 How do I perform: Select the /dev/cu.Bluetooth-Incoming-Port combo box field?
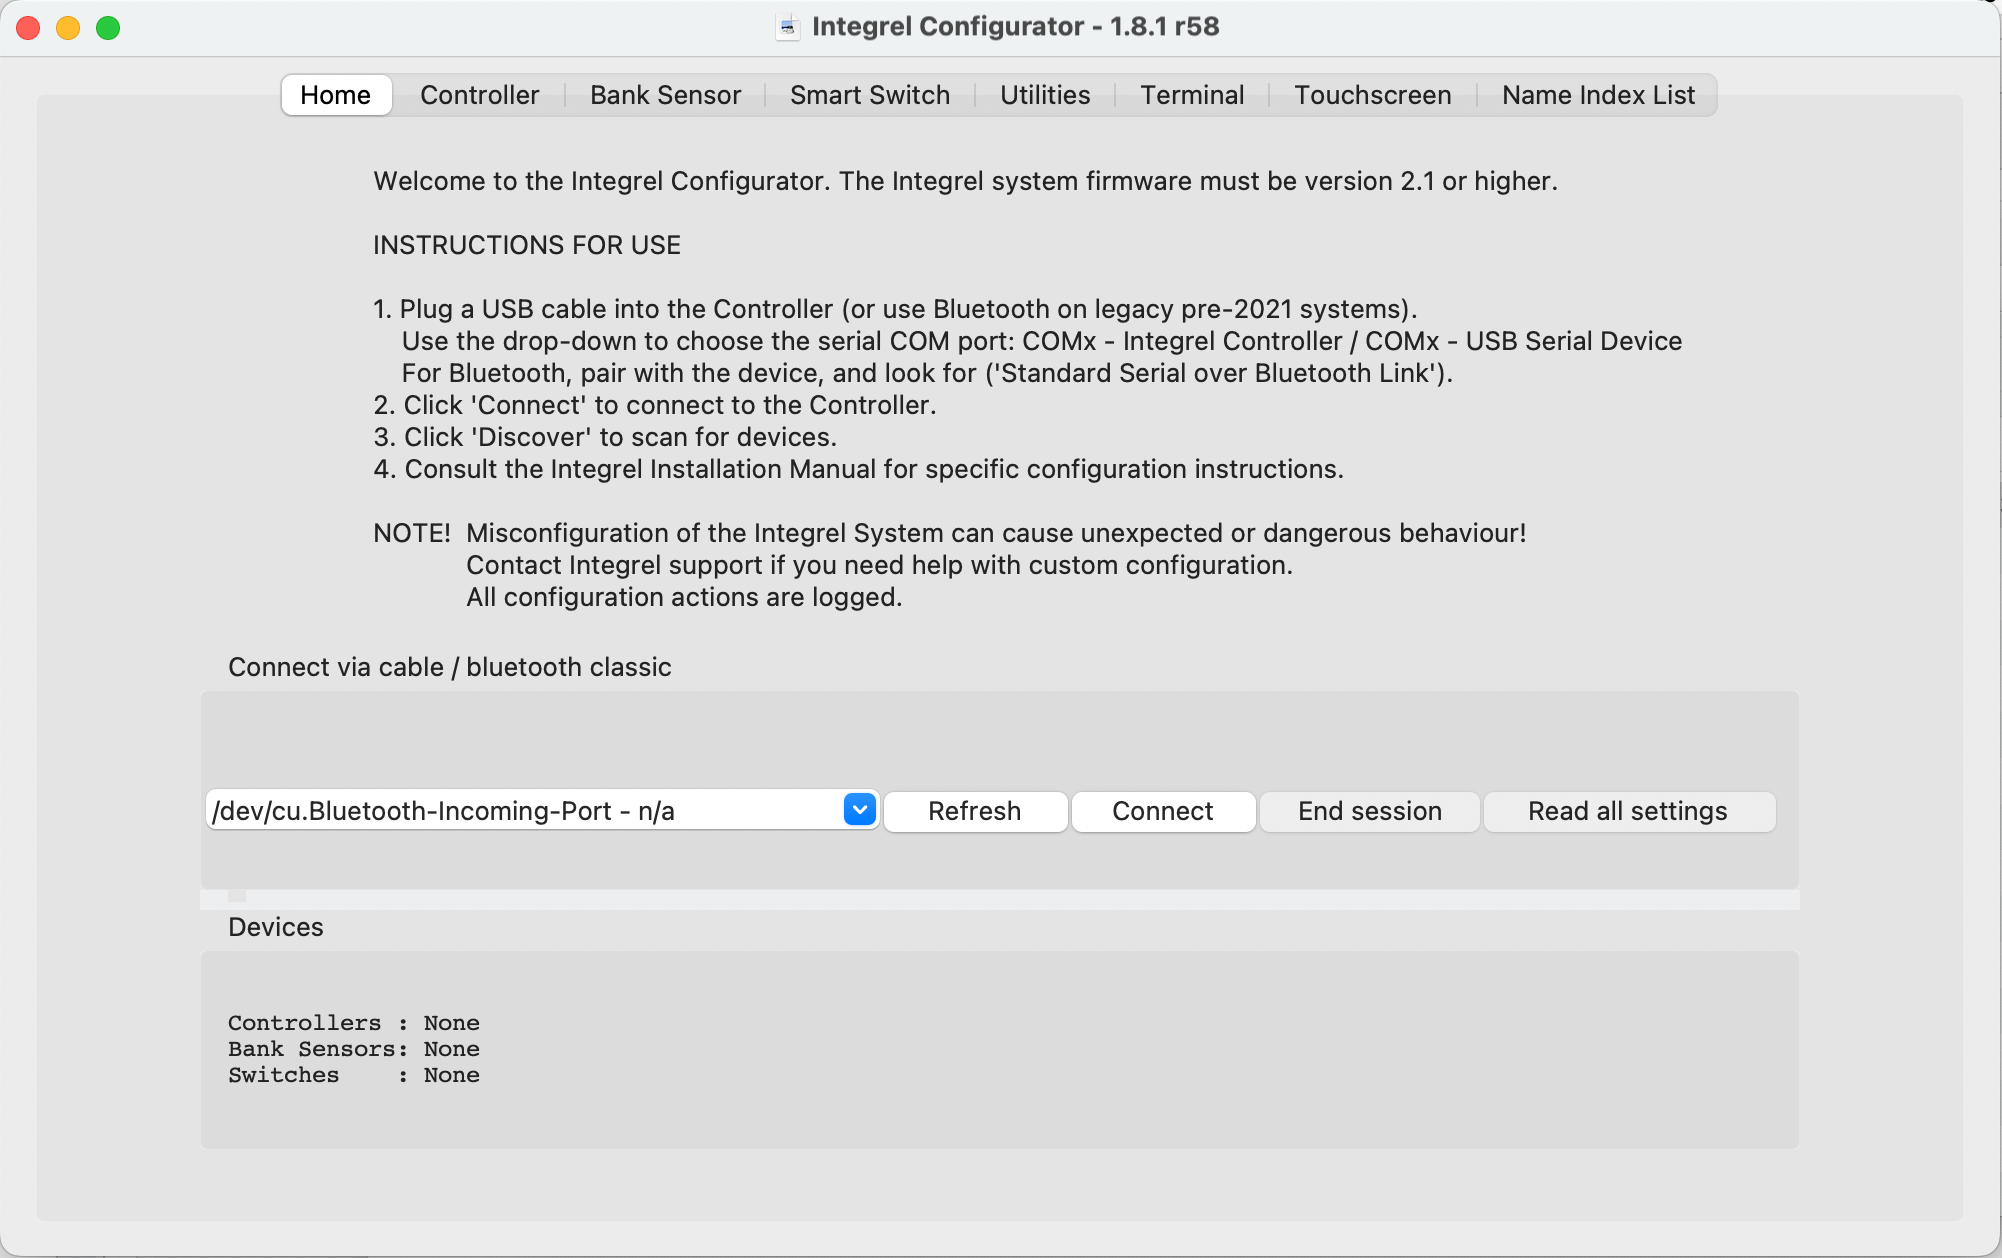[542, 810]
